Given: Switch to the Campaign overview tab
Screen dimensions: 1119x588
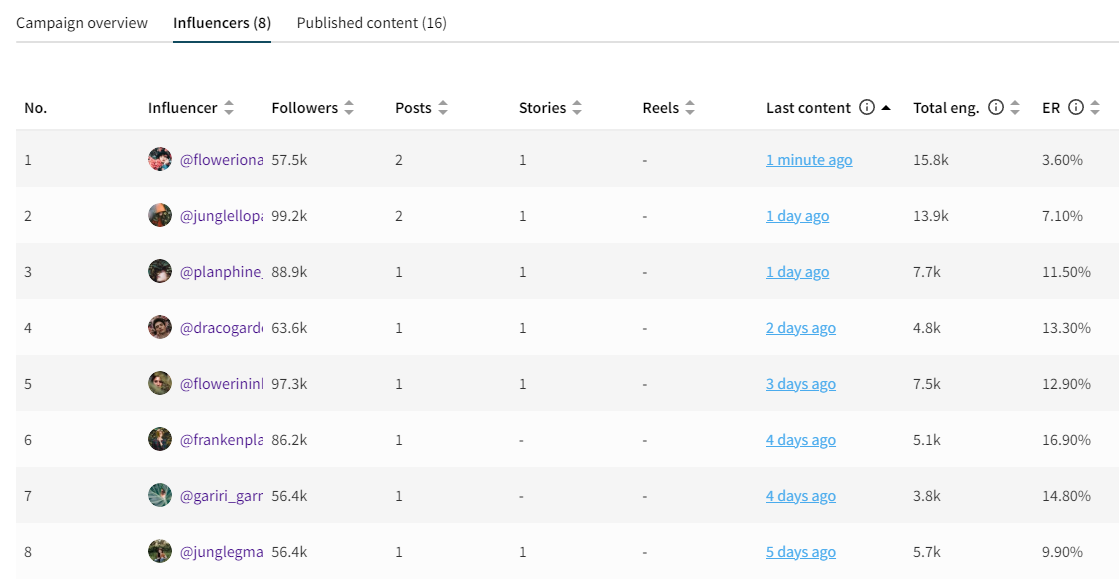Looking at the screenshot, I should click(x=82, y=22).
